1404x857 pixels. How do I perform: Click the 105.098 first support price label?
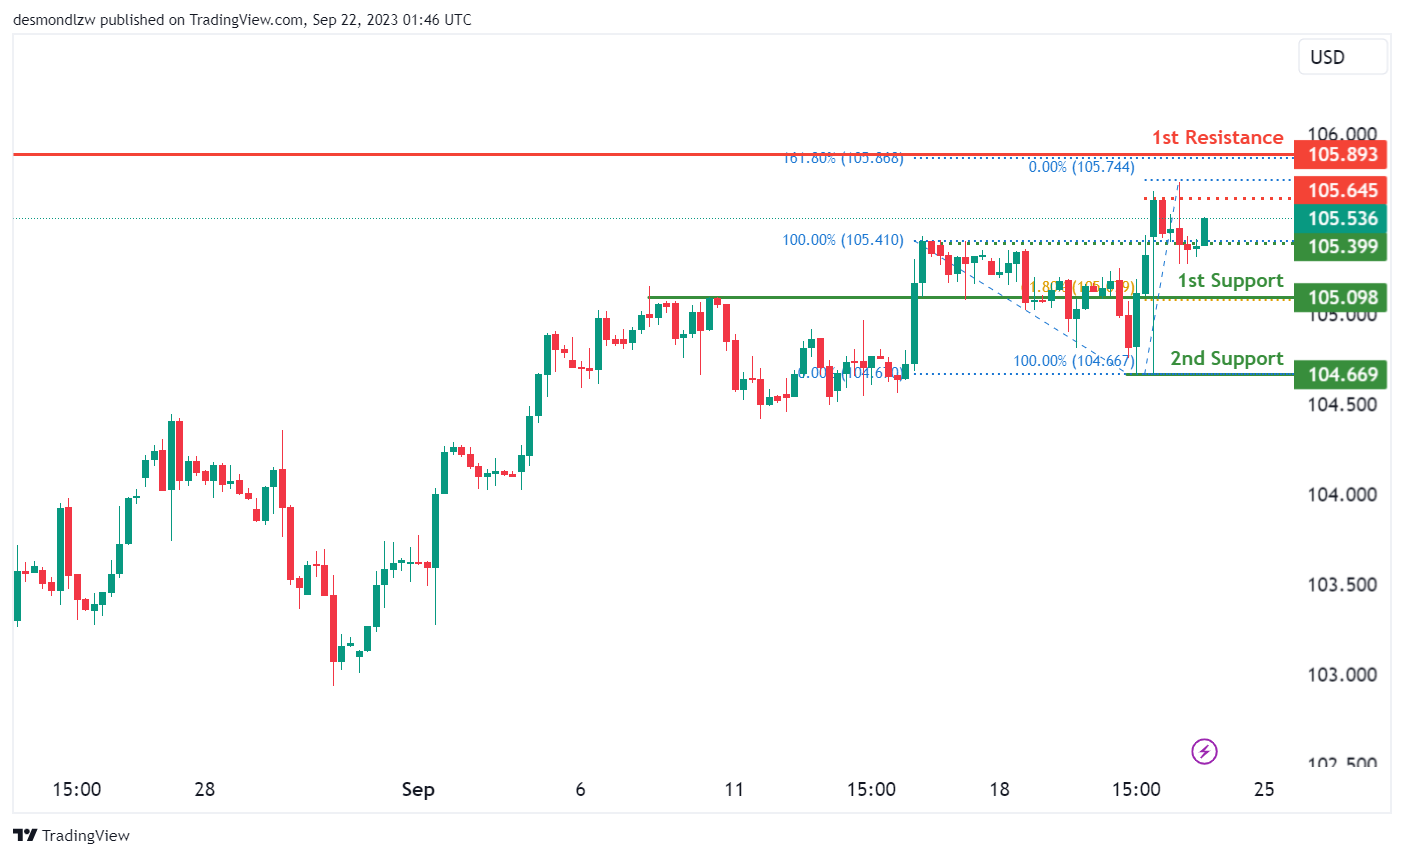coord(1341,297)
